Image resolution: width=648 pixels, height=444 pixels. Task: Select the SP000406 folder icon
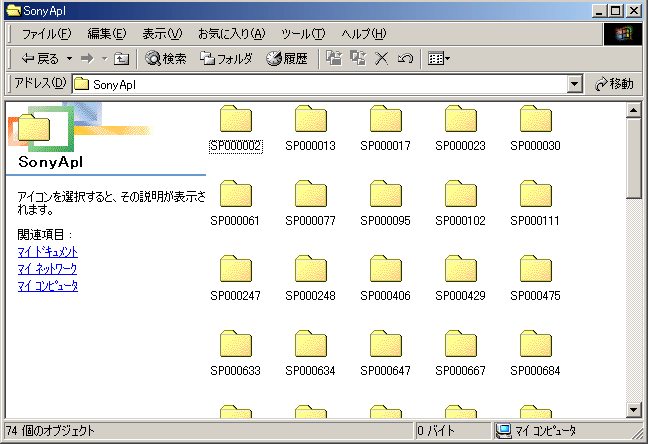386,269
